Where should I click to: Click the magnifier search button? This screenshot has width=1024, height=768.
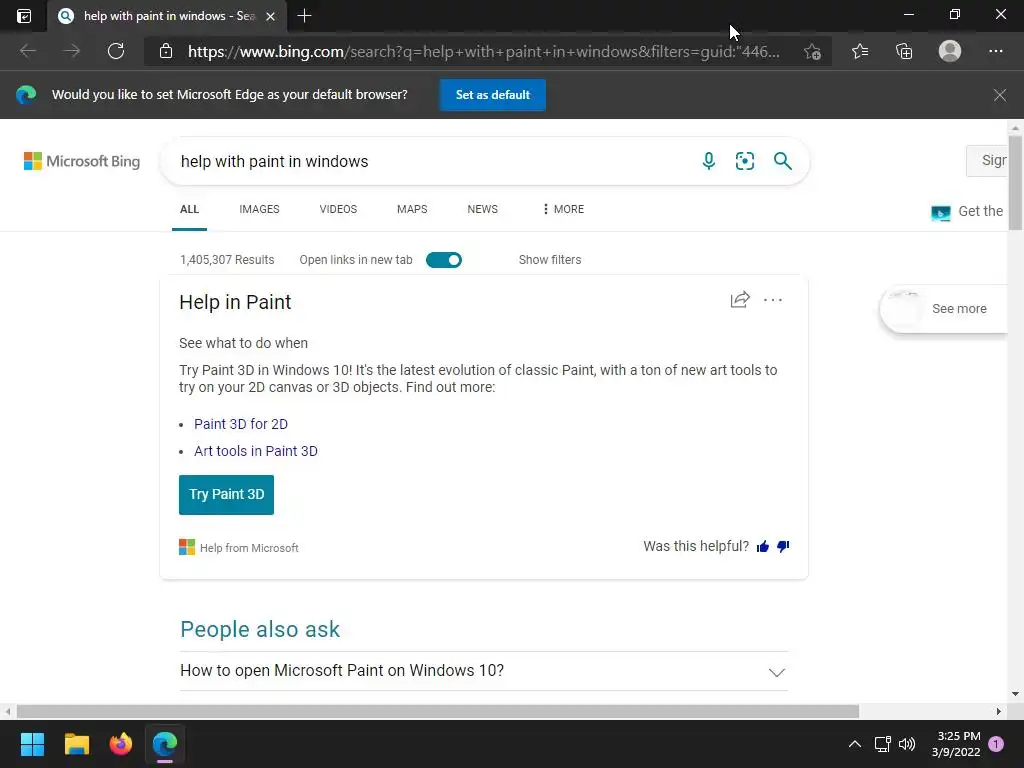[x=782, y=161]
